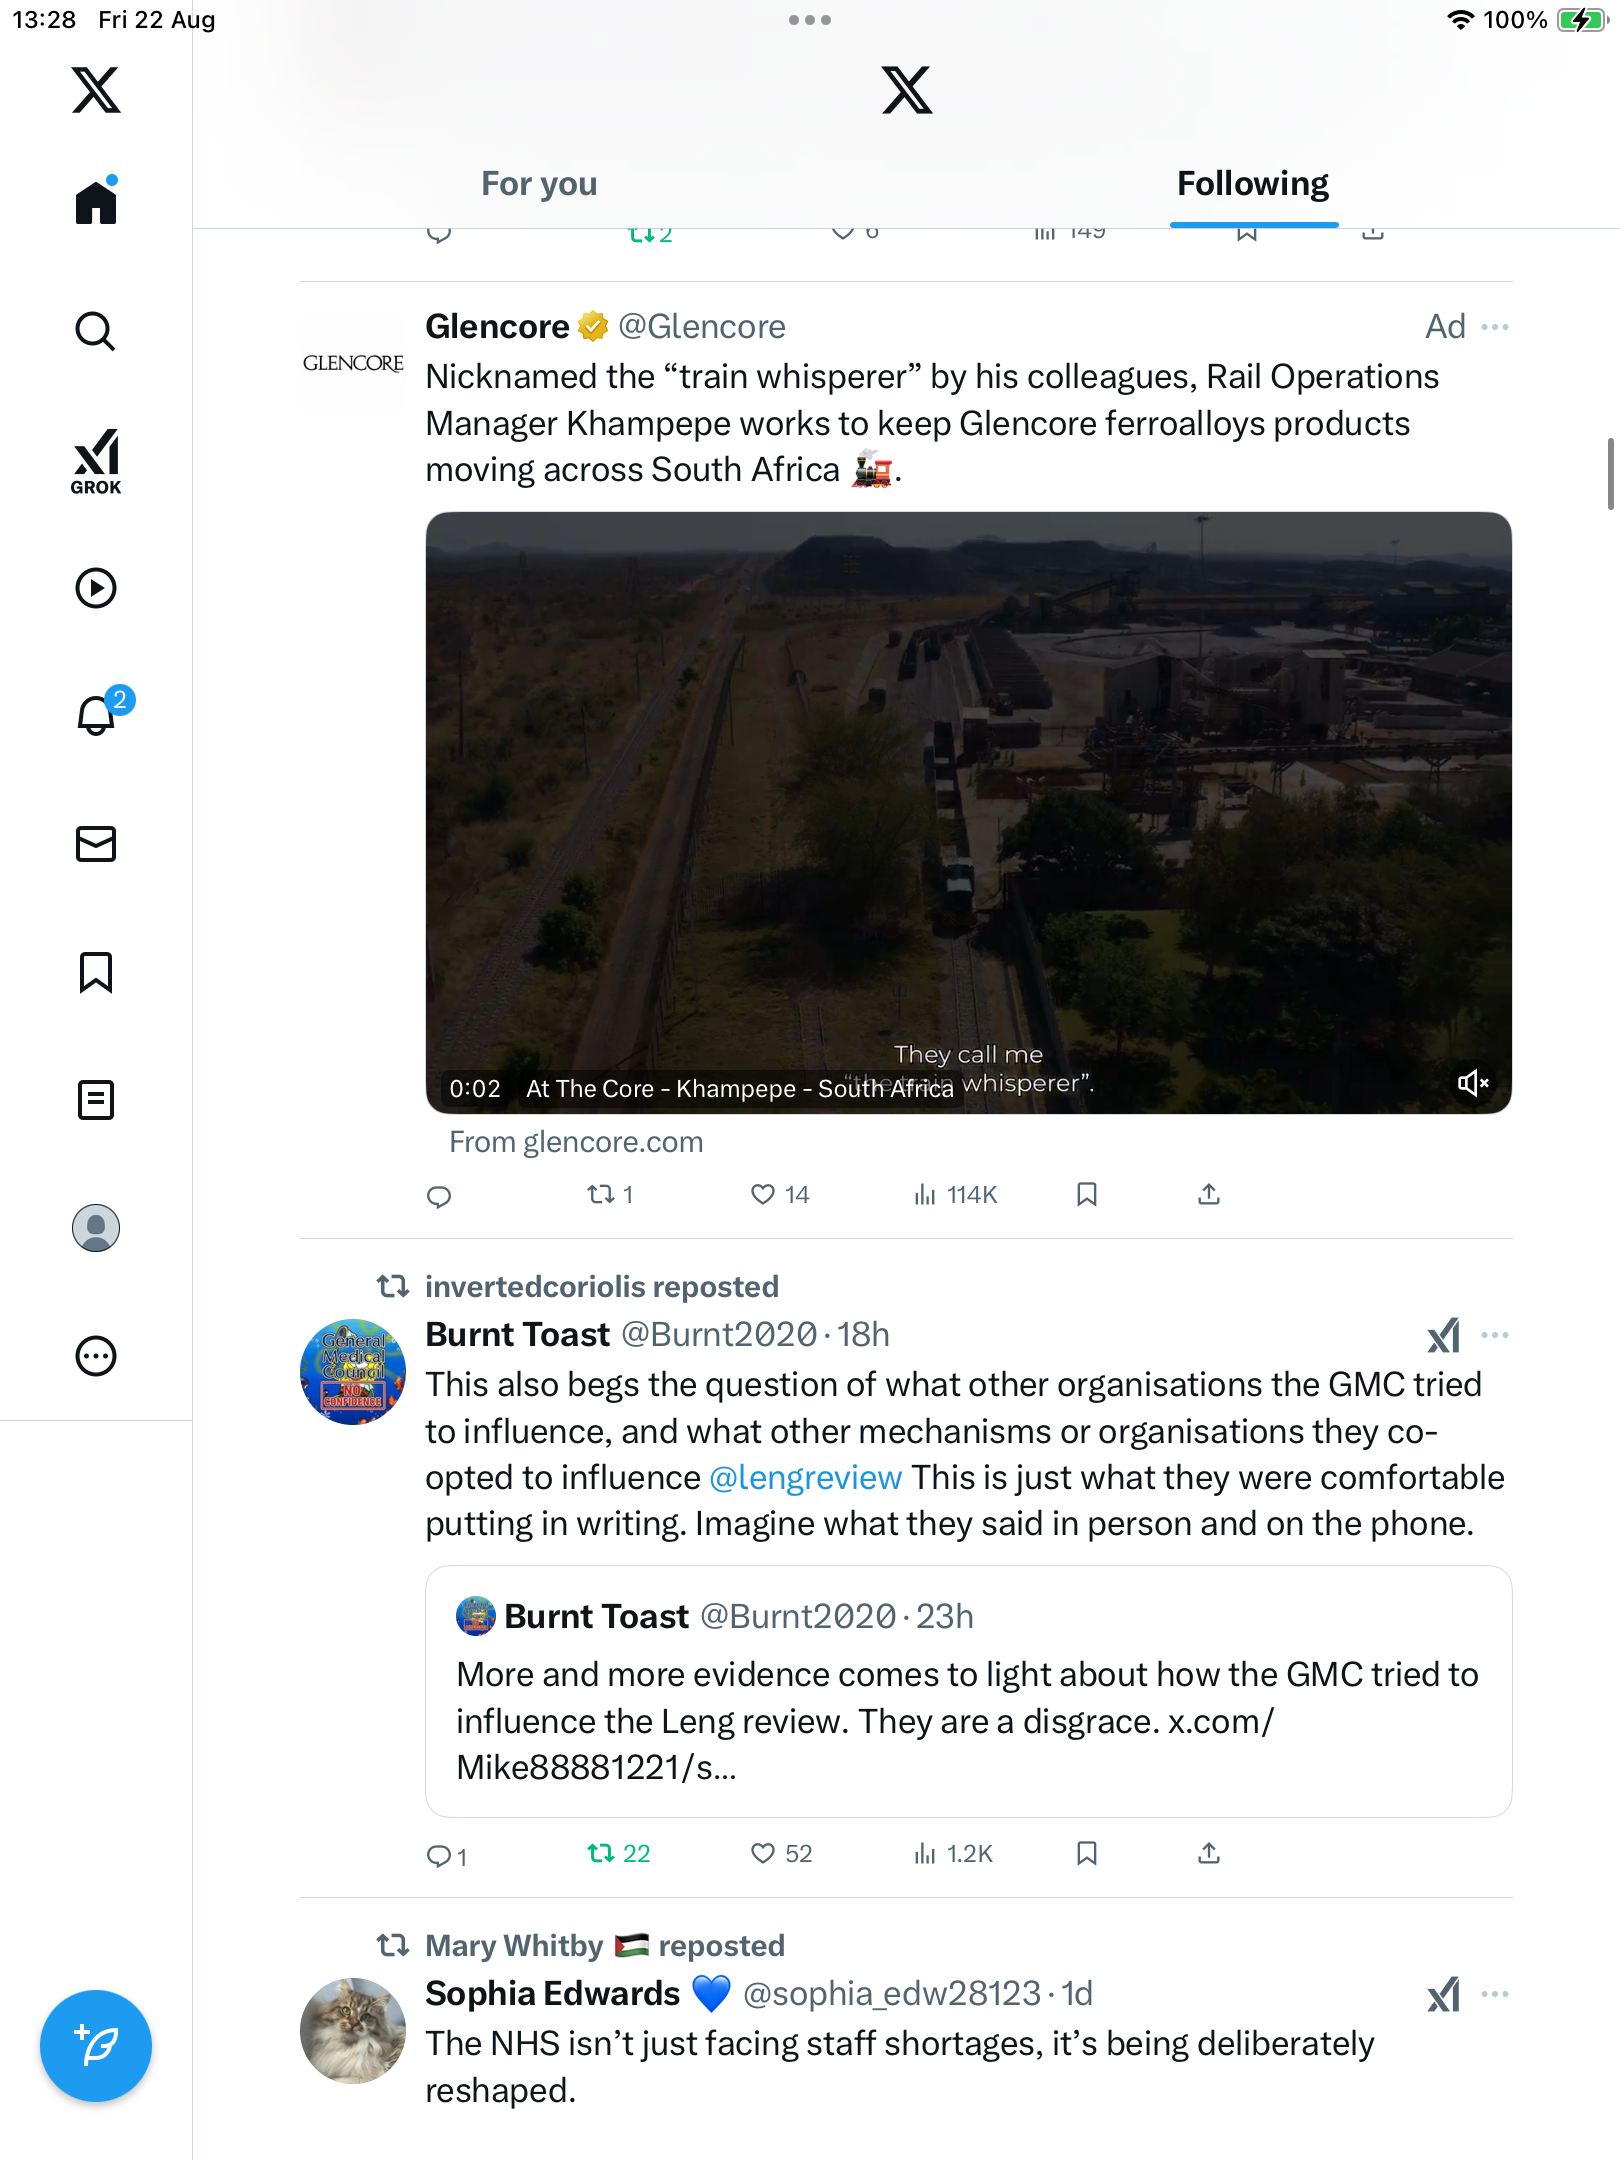The height and width of the screenshot is (2160, 1620).
Task: Open the @lengreview mention link
Action: coord(805,1478)
